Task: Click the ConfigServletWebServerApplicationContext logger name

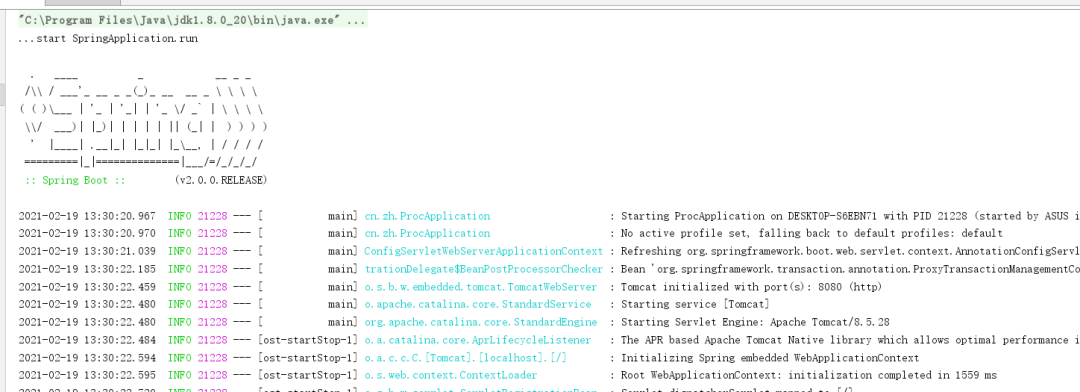Action: pos(484,251)
